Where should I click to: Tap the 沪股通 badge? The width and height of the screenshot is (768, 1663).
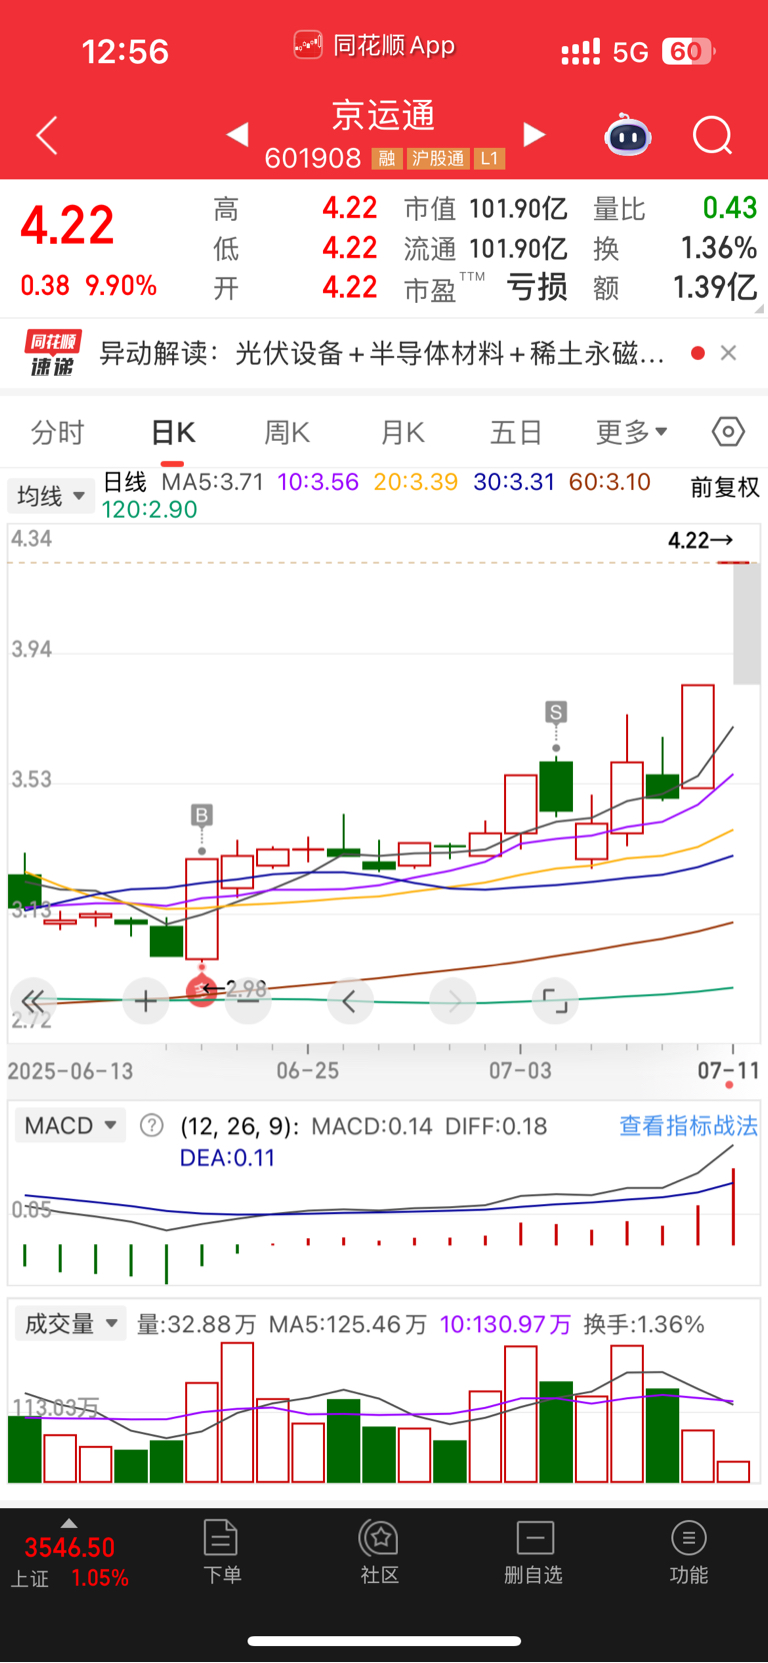(438, 158)
